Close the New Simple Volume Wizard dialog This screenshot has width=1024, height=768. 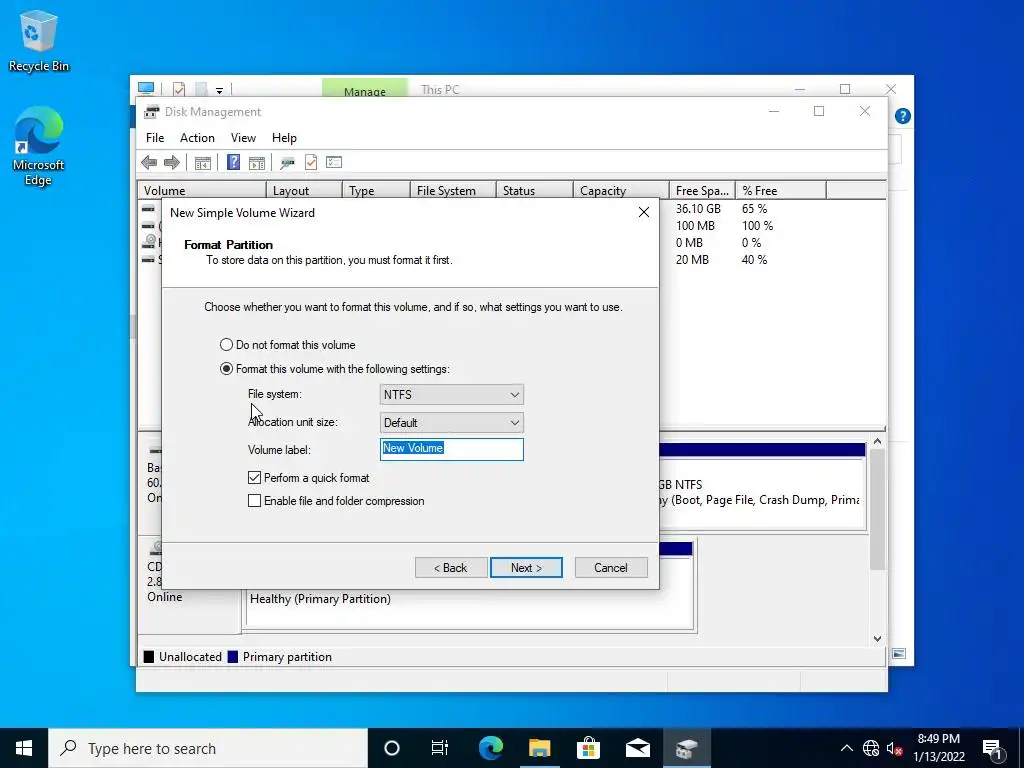pyautogui.click(x=644, y=212)
